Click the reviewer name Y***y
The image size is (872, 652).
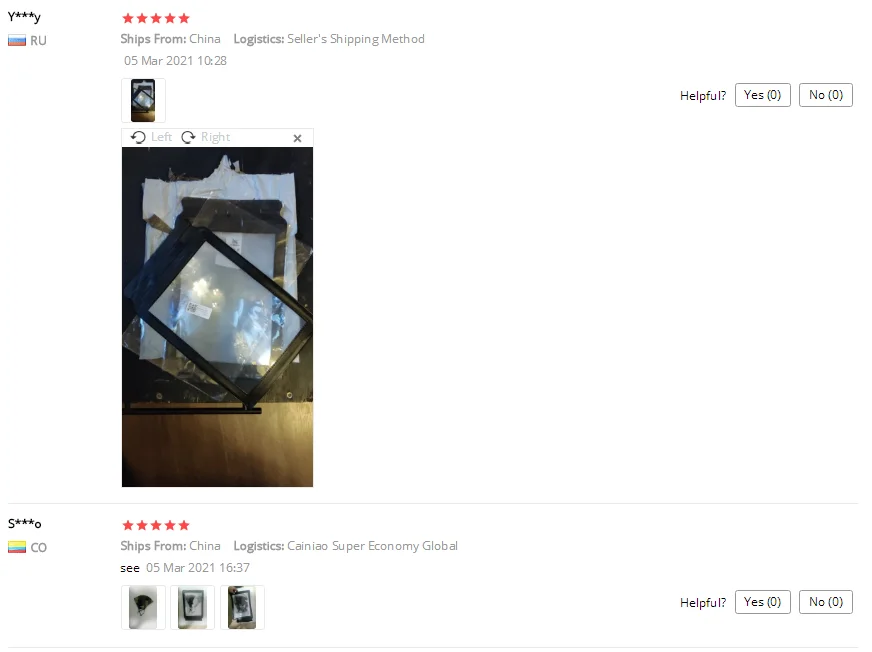[x=24, y=17]
